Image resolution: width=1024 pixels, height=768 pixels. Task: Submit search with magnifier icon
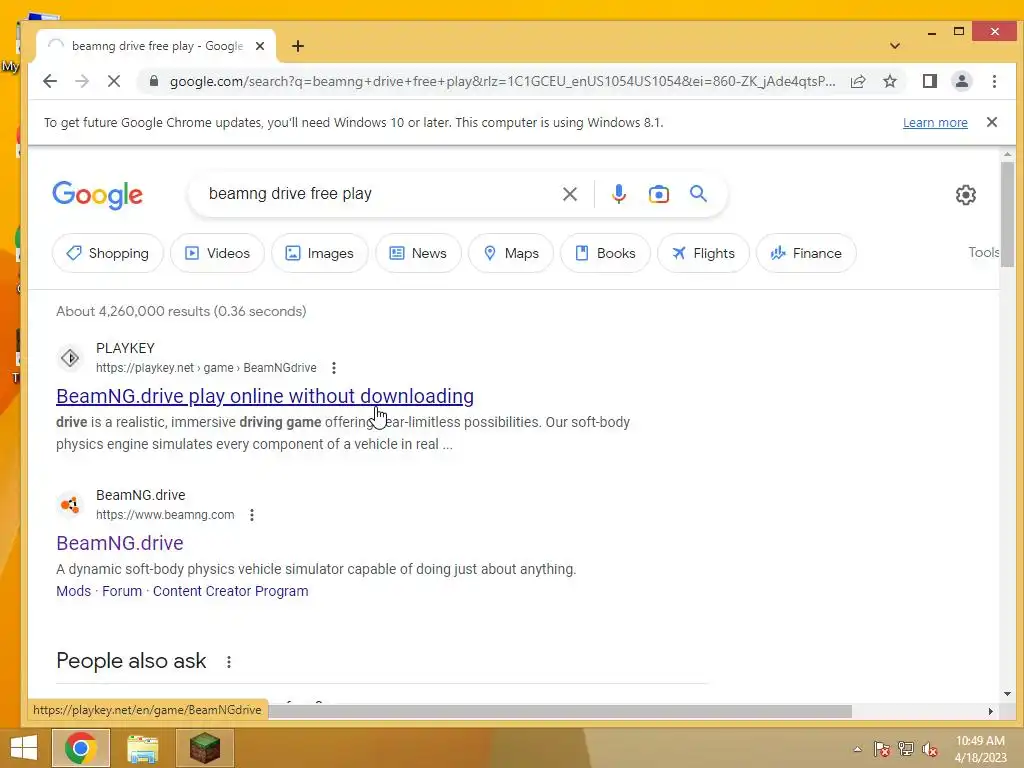click(x=698, y=194)
